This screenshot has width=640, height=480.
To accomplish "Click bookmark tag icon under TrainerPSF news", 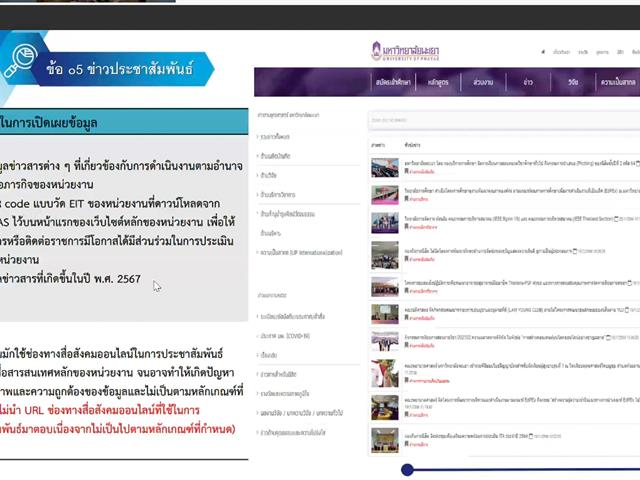I will 407,291.
